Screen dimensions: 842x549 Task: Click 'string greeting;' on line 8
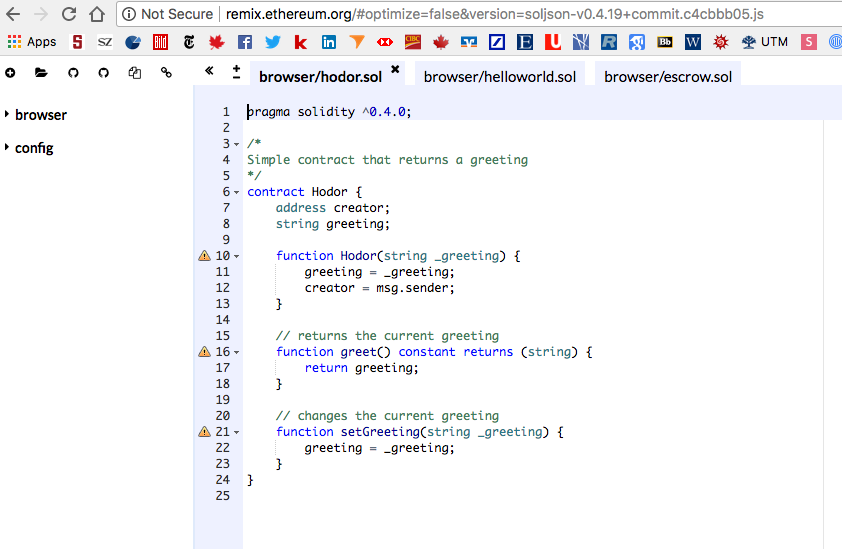click(x=333, y=224)
